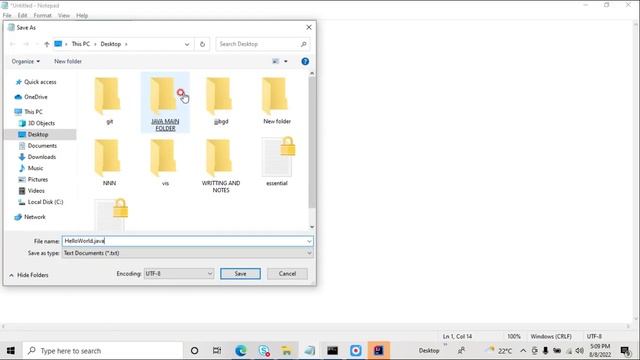The image size is (640, 360).
Task: Select This PC in navigation pane
Action: tap(29, 112)
